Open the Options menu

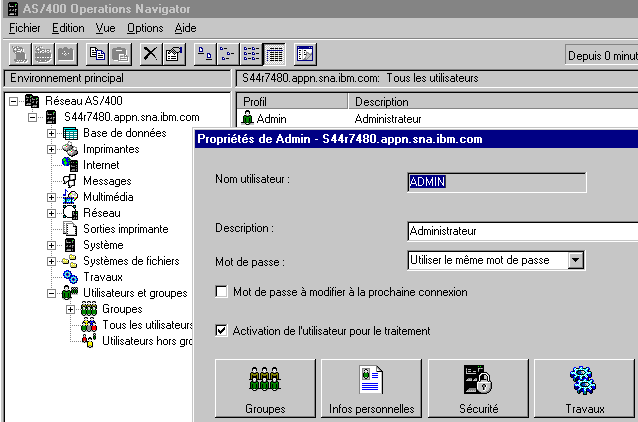tap(145, 28)
